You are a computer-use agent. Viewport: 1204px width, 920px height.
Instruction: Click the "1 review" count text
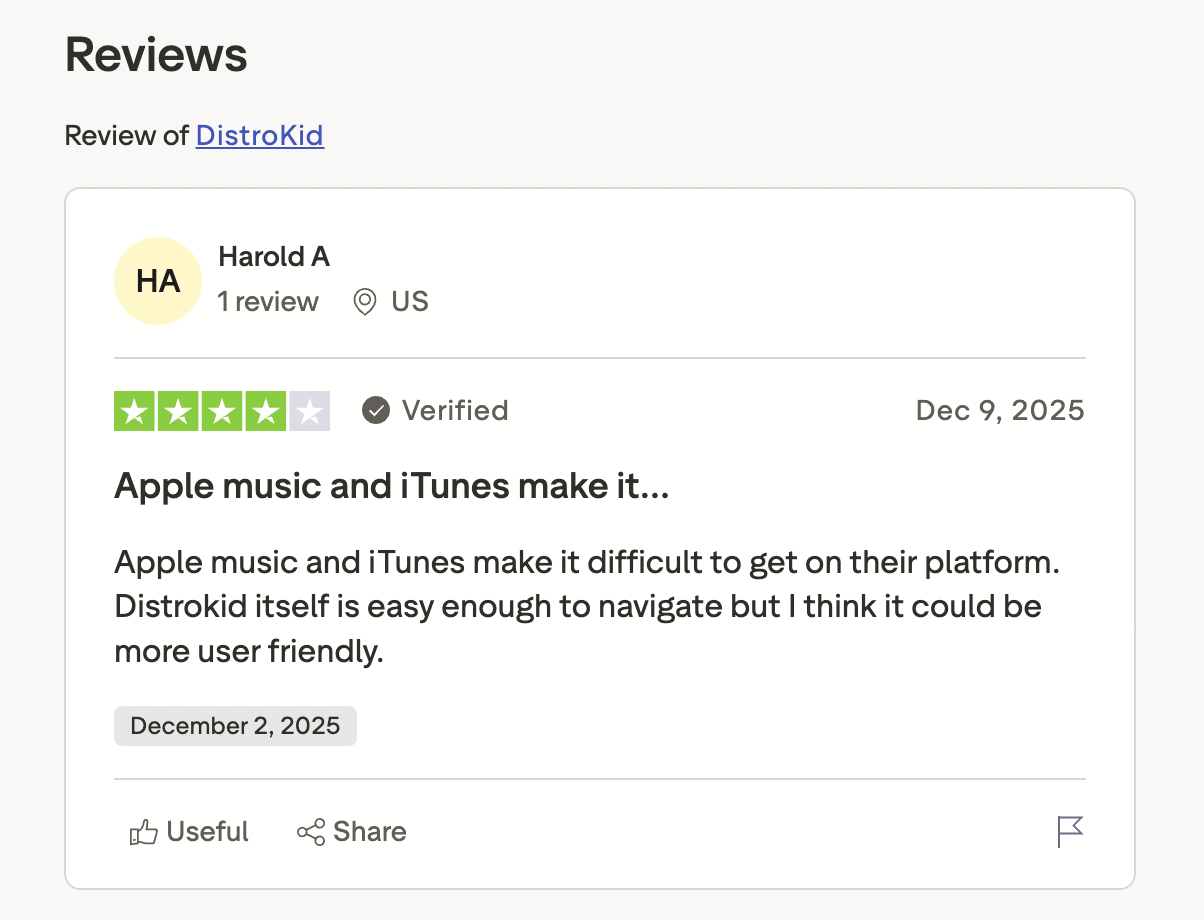pos(268,302)
